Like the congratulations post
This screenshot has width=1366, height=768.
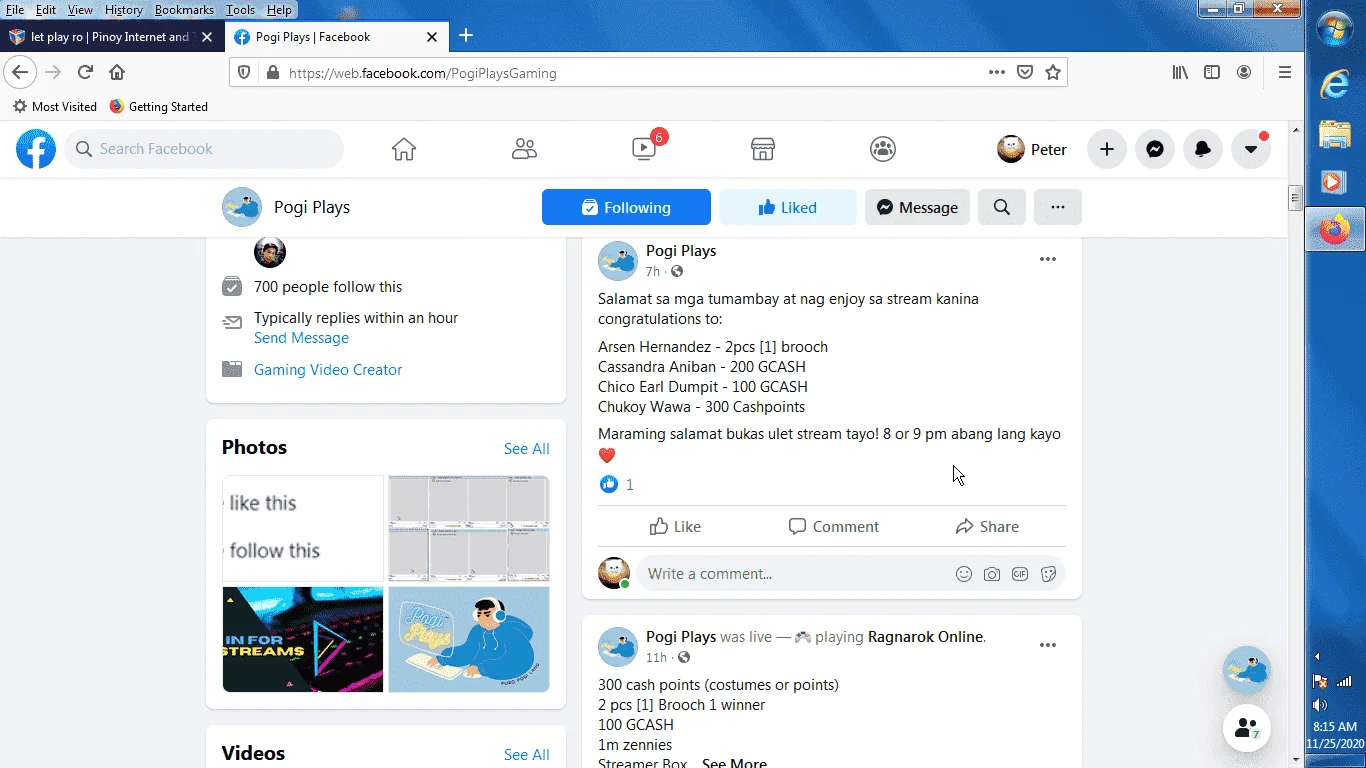click(x=675, y=526)
